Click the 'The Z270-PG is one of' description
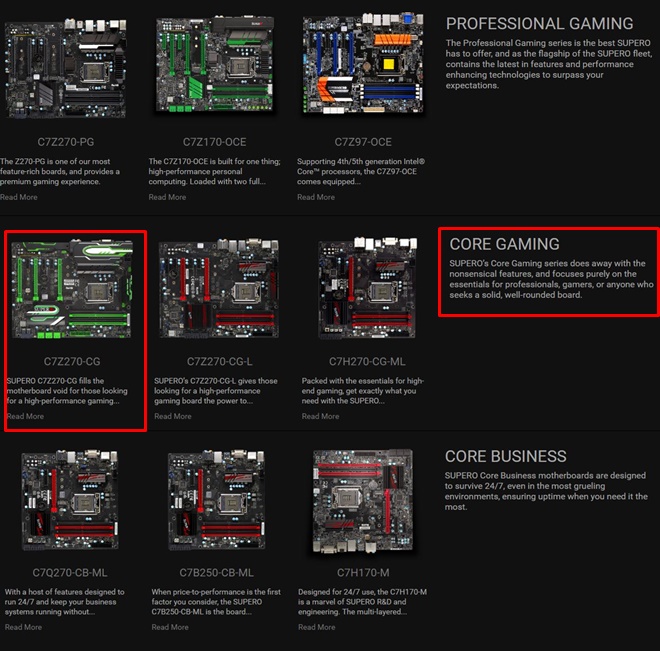Screen dimensions: 660x651 (60, 171)
